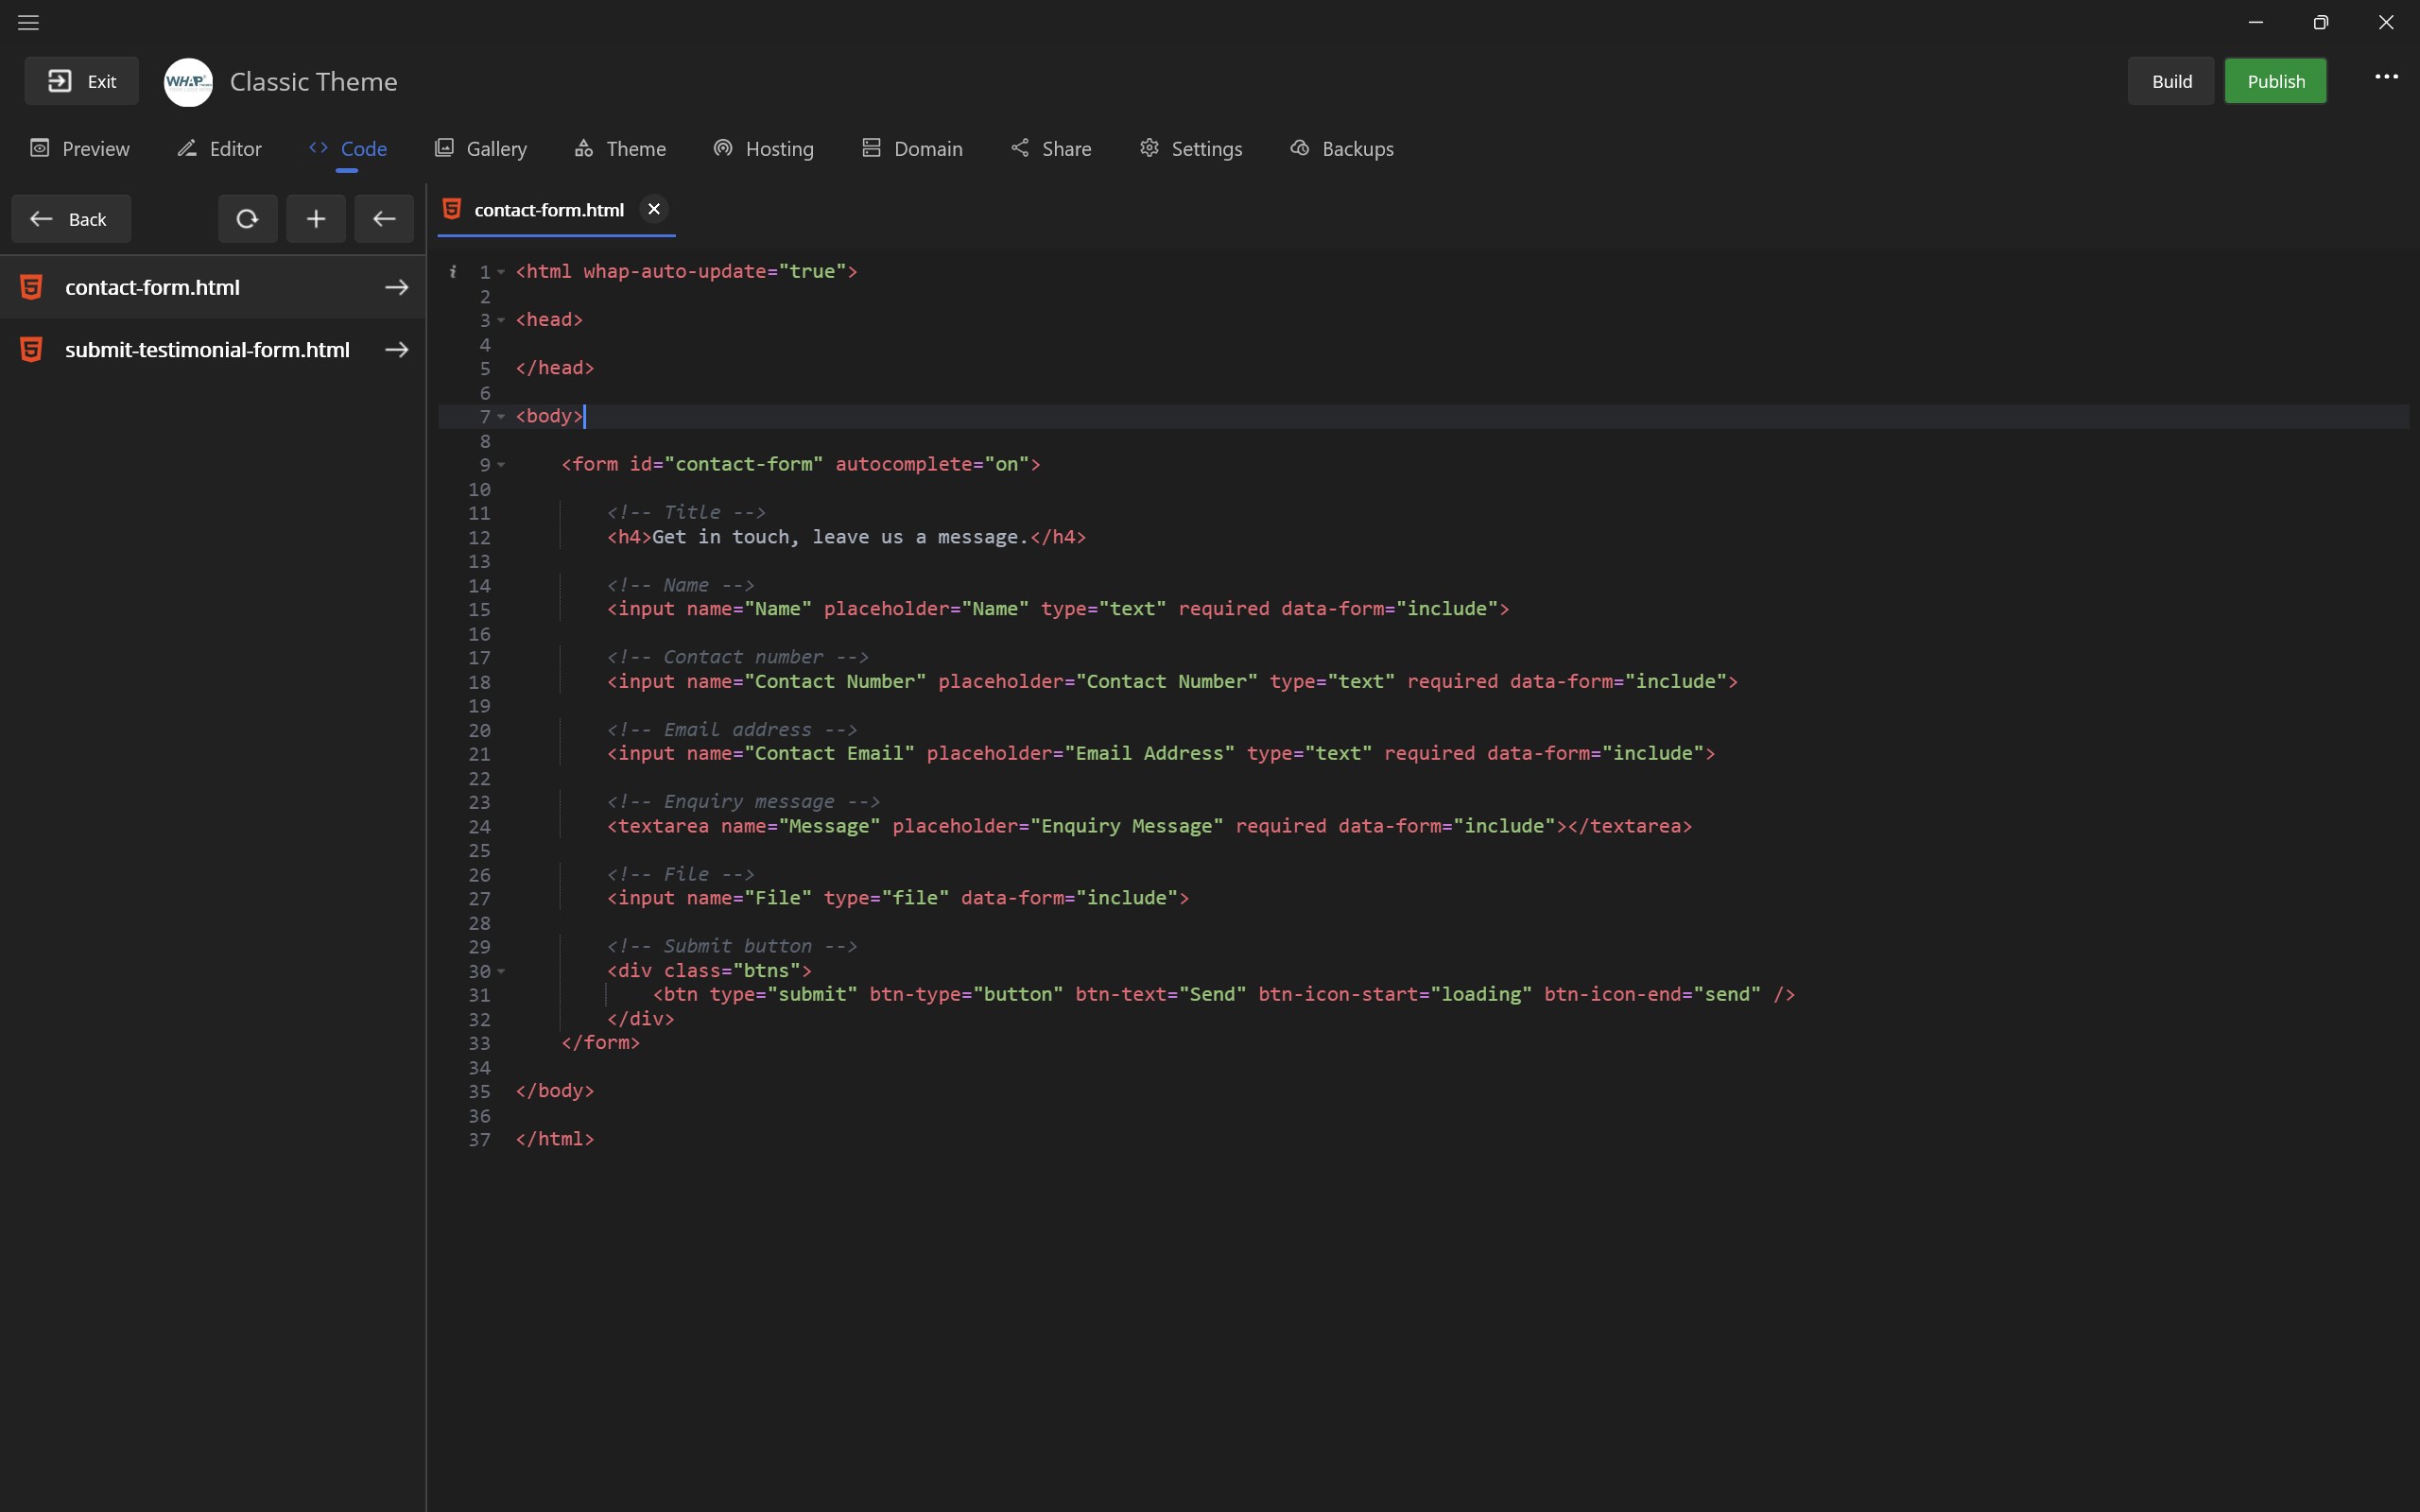Click the WHAP logo avatar
This screenshot has height=1512, width=2420.
[x=188, y=82]
